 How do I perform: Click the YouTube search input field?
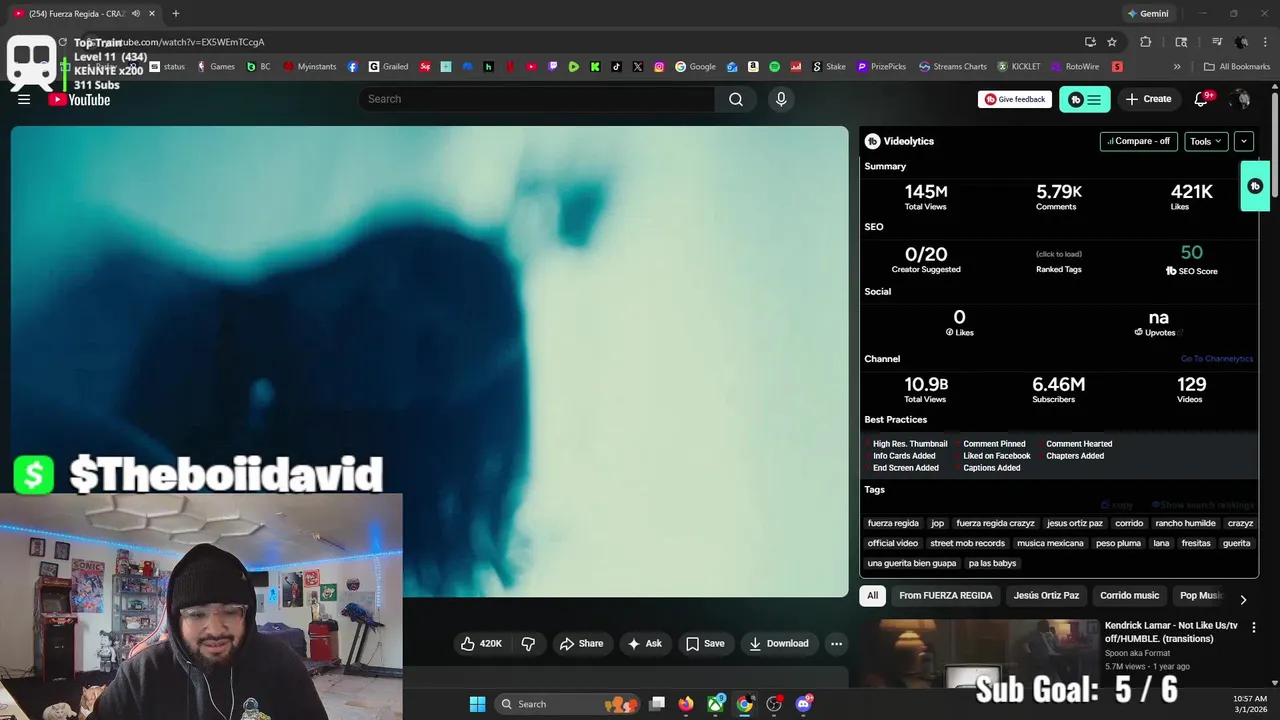point(536,99)
